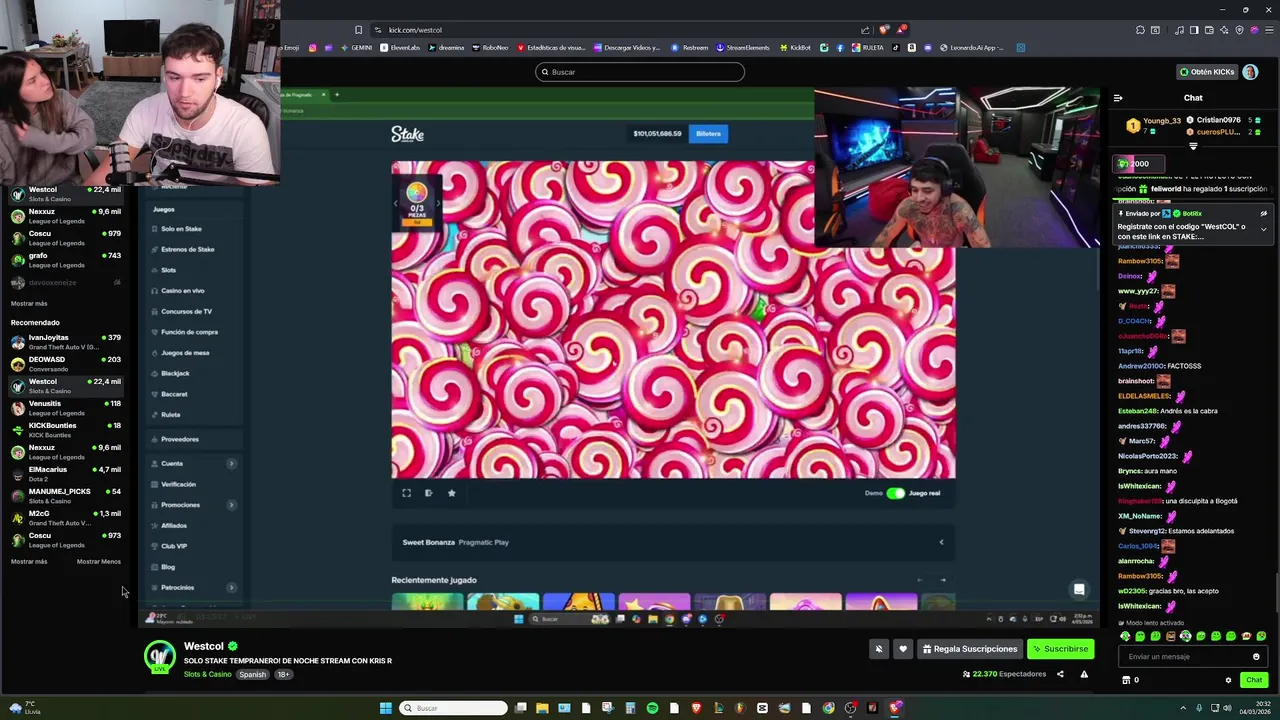
Task: Expand the Patrocinios submenu arrow
Action: (x=231, y=588)
